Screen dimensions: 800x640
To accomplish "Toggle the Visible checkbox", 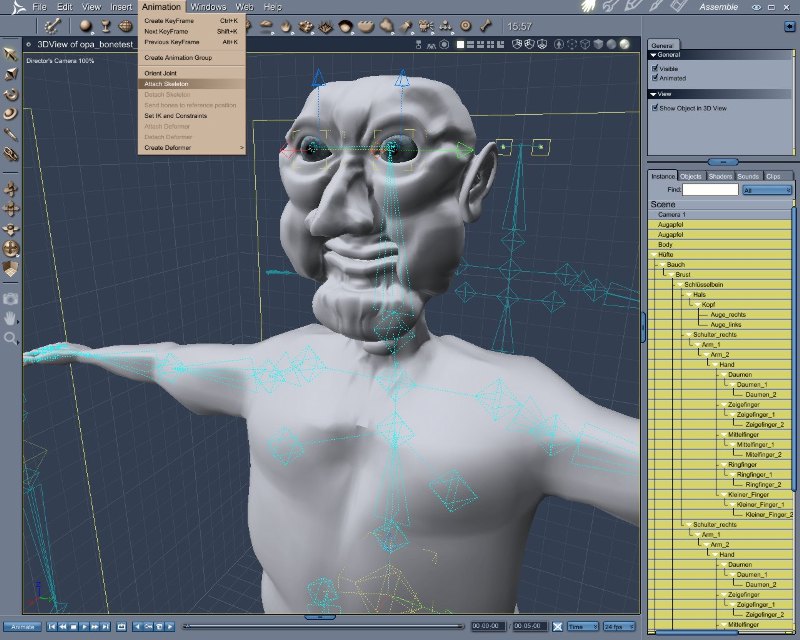I will coord(655,68).
